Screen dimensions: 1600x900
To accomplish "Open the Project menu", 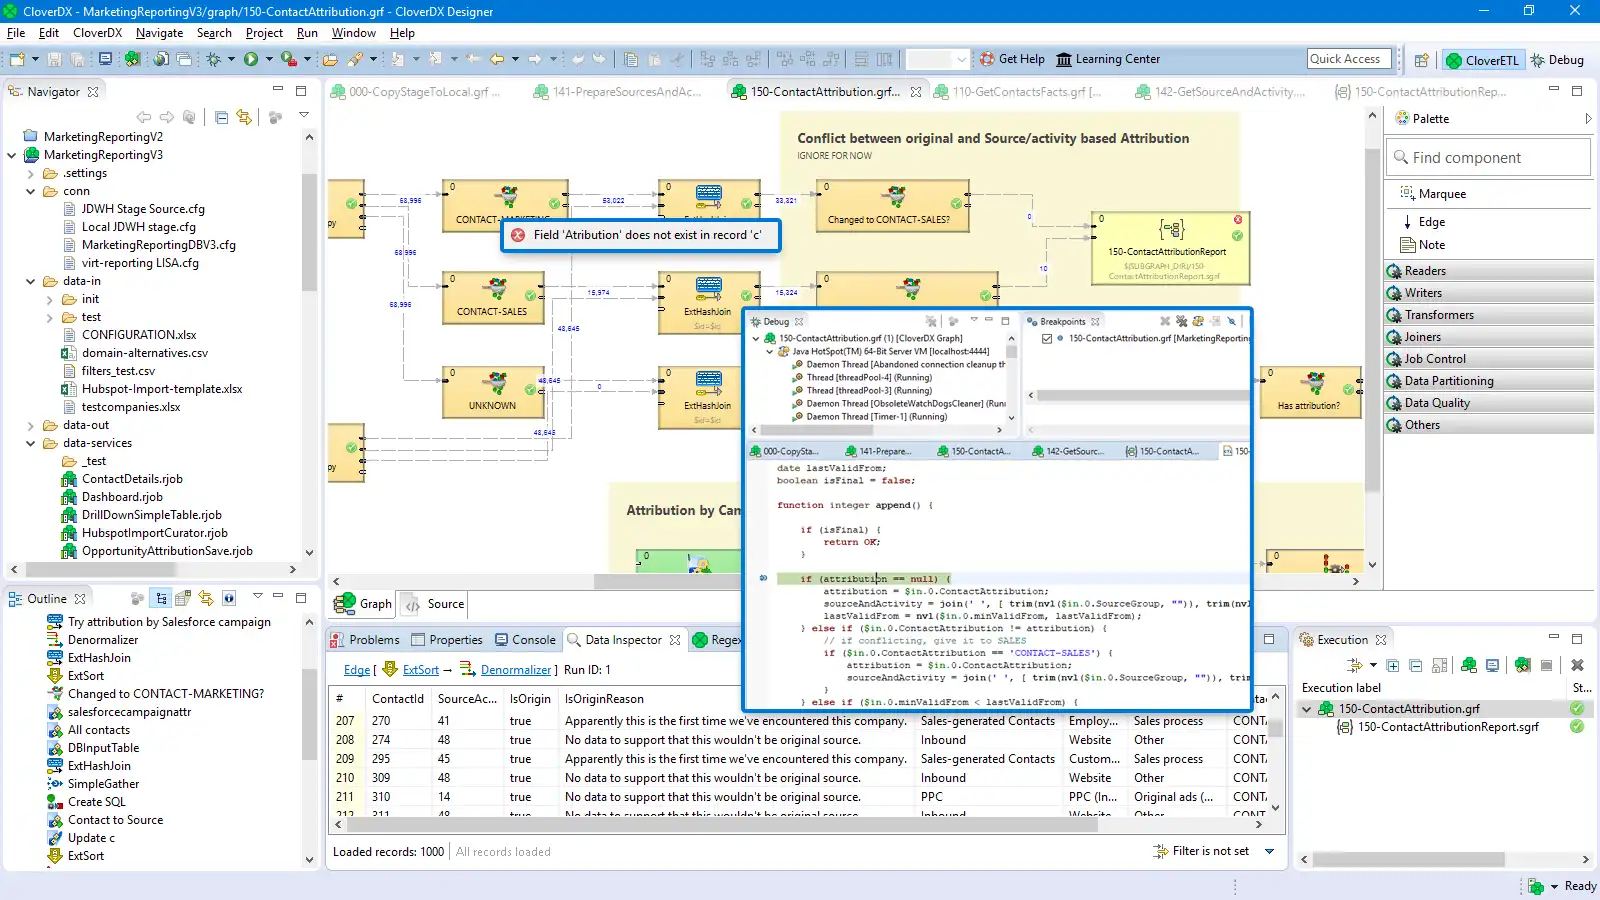I will pyautogui.click(x=264, y=33).
